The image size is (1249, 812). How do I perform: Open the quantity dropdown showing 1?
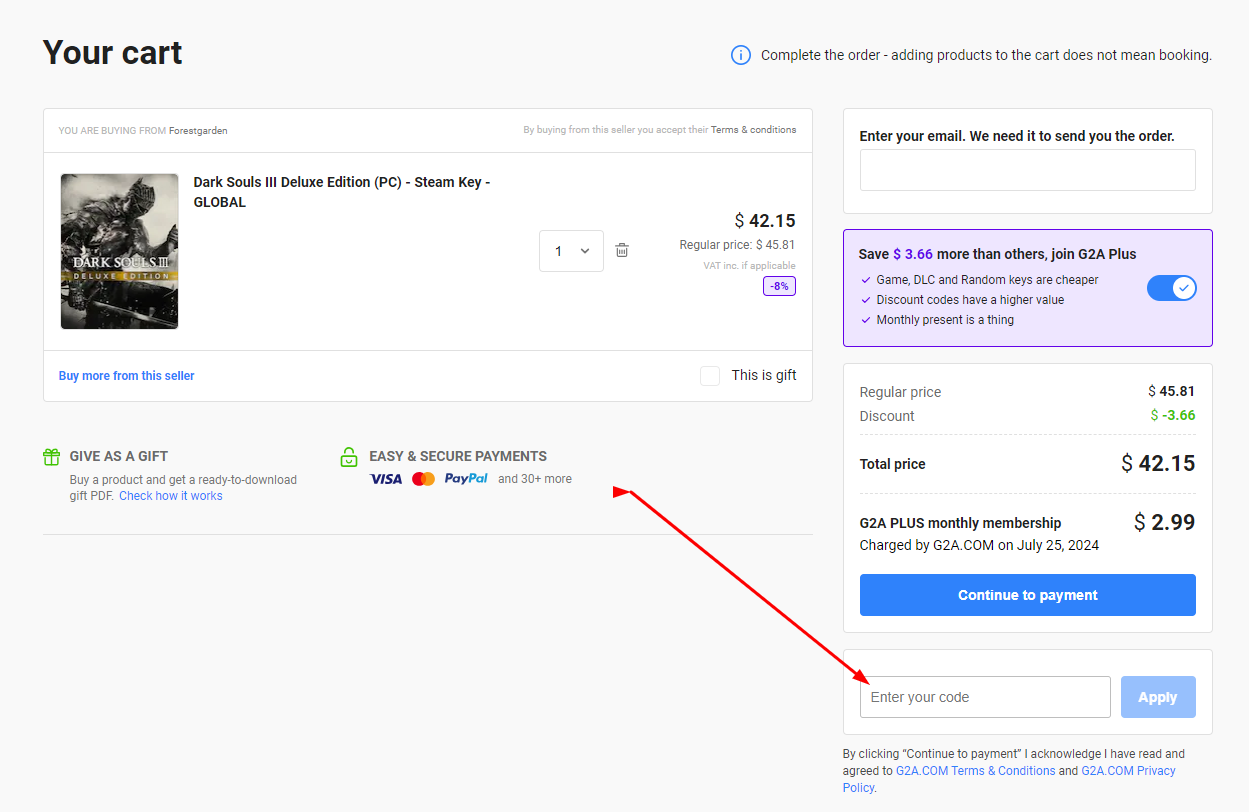coord(571,251)
